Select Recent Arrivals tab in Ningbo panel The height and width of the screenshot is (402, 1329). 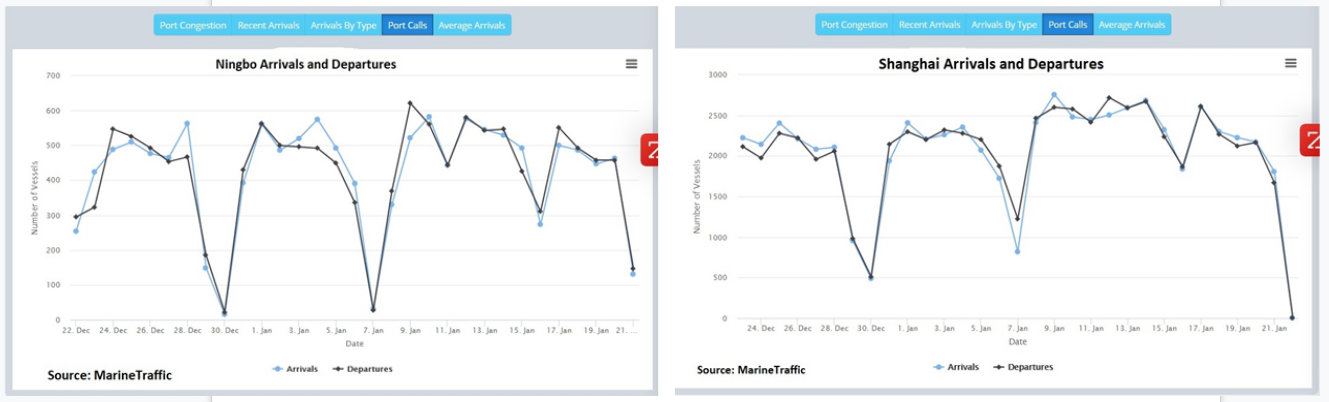[x=268, y=25]
